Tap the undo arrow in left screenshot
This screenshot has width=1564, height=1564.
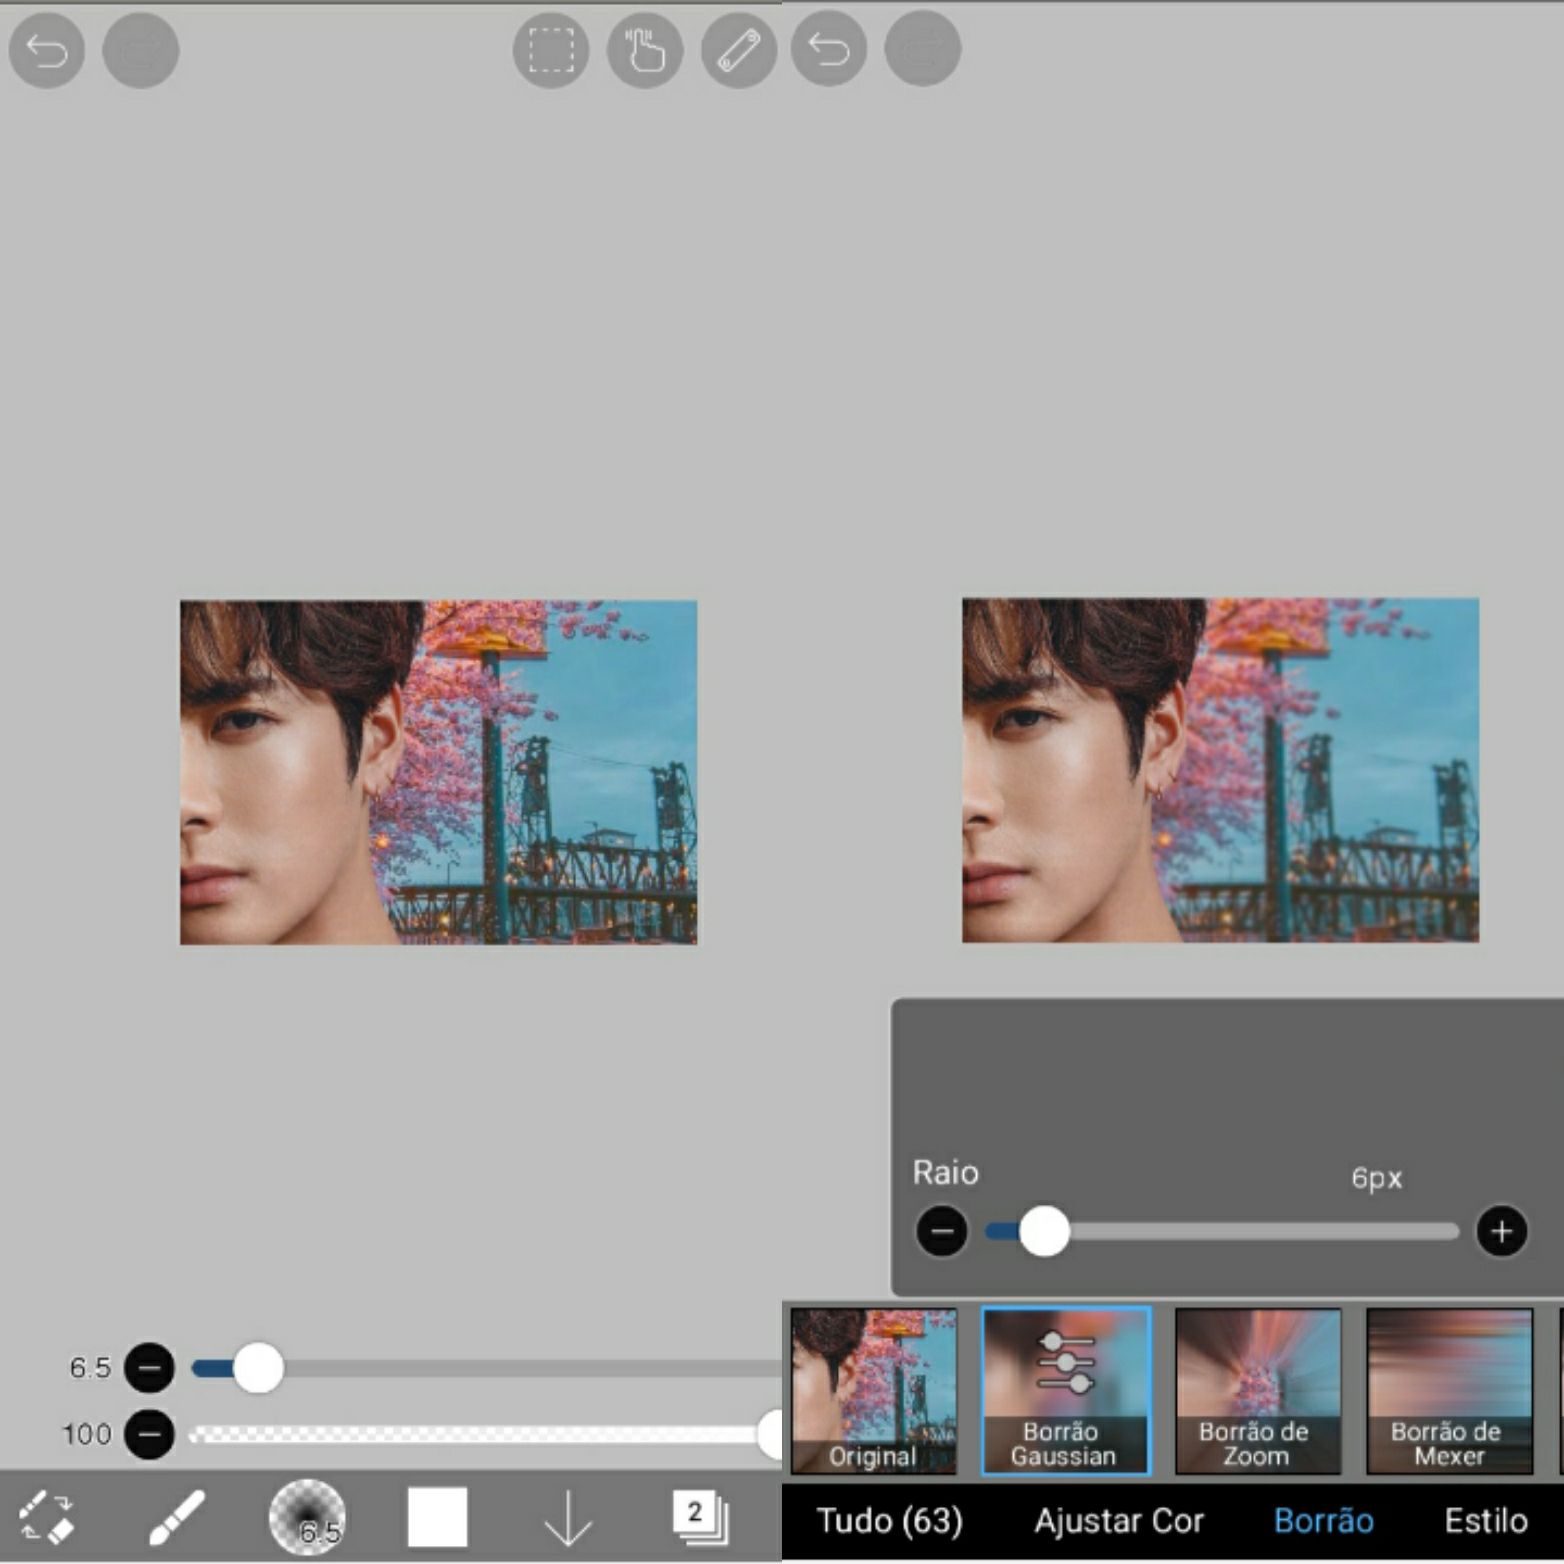click(x=46, y=50)
